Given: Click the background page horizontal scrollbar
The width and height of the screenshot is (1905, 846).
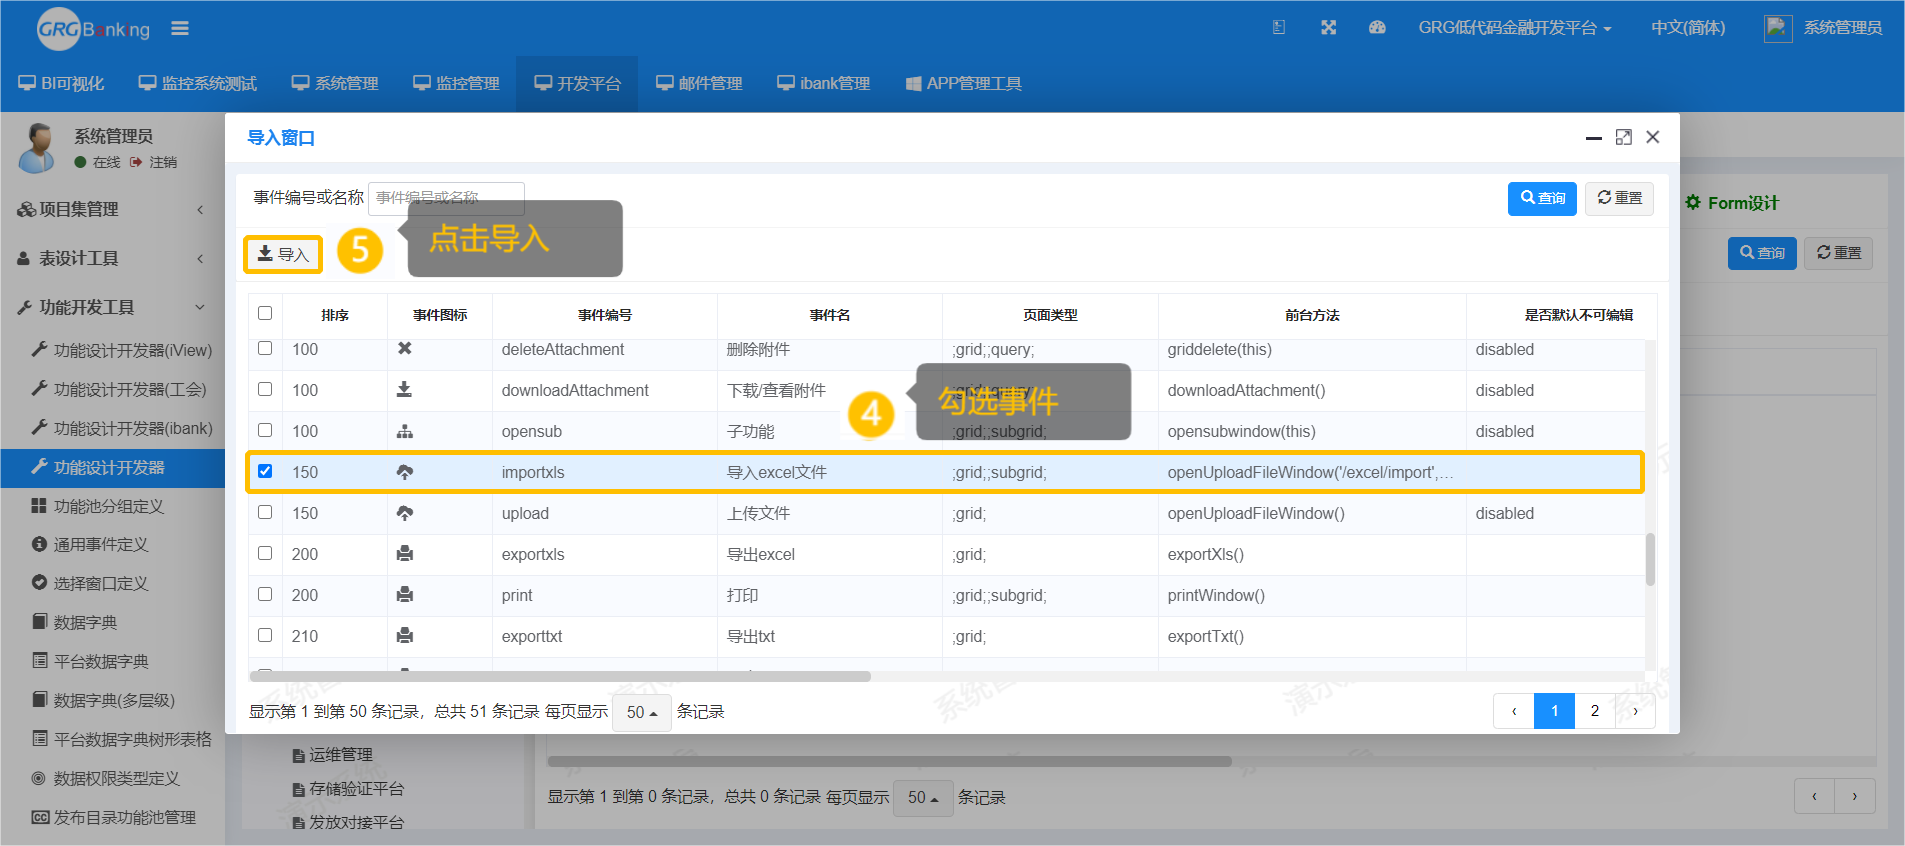Looking at the screenshot, I should 889,761.
